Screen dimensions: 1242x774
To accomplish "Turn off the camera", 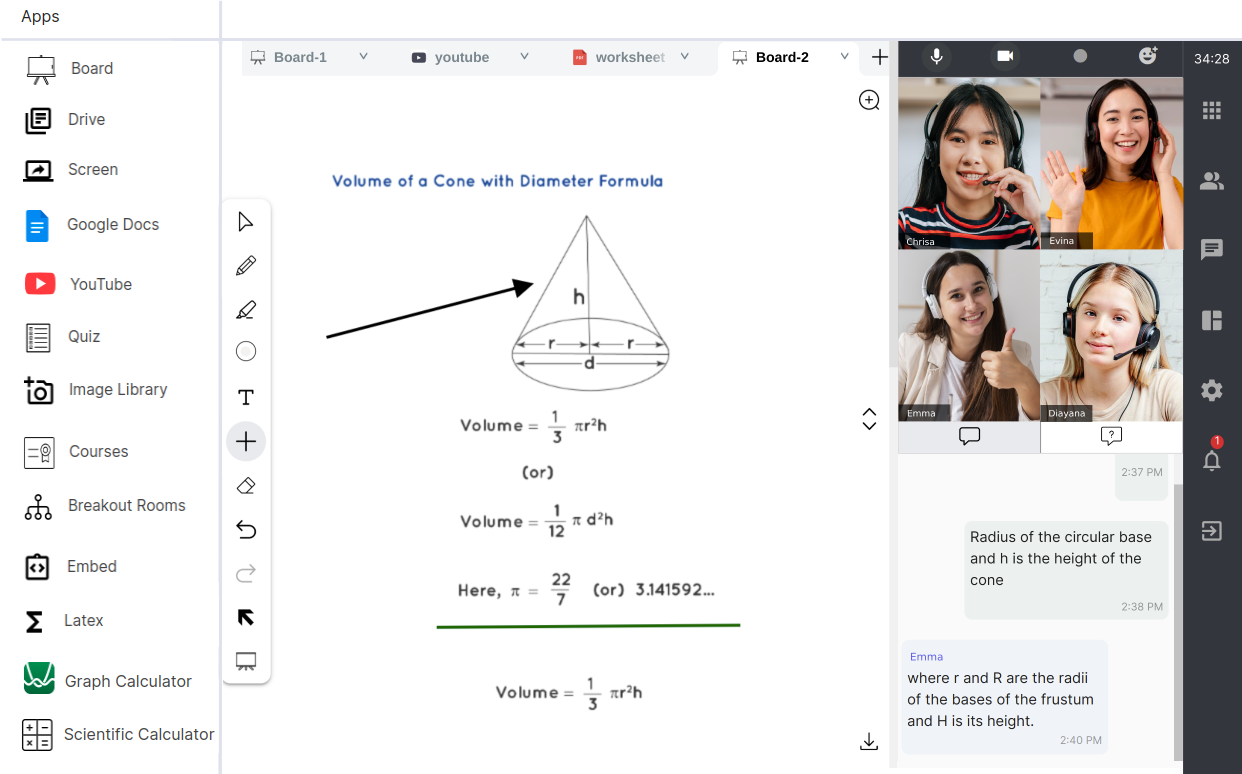I will pyautogui.click(x=1005, y=56).
